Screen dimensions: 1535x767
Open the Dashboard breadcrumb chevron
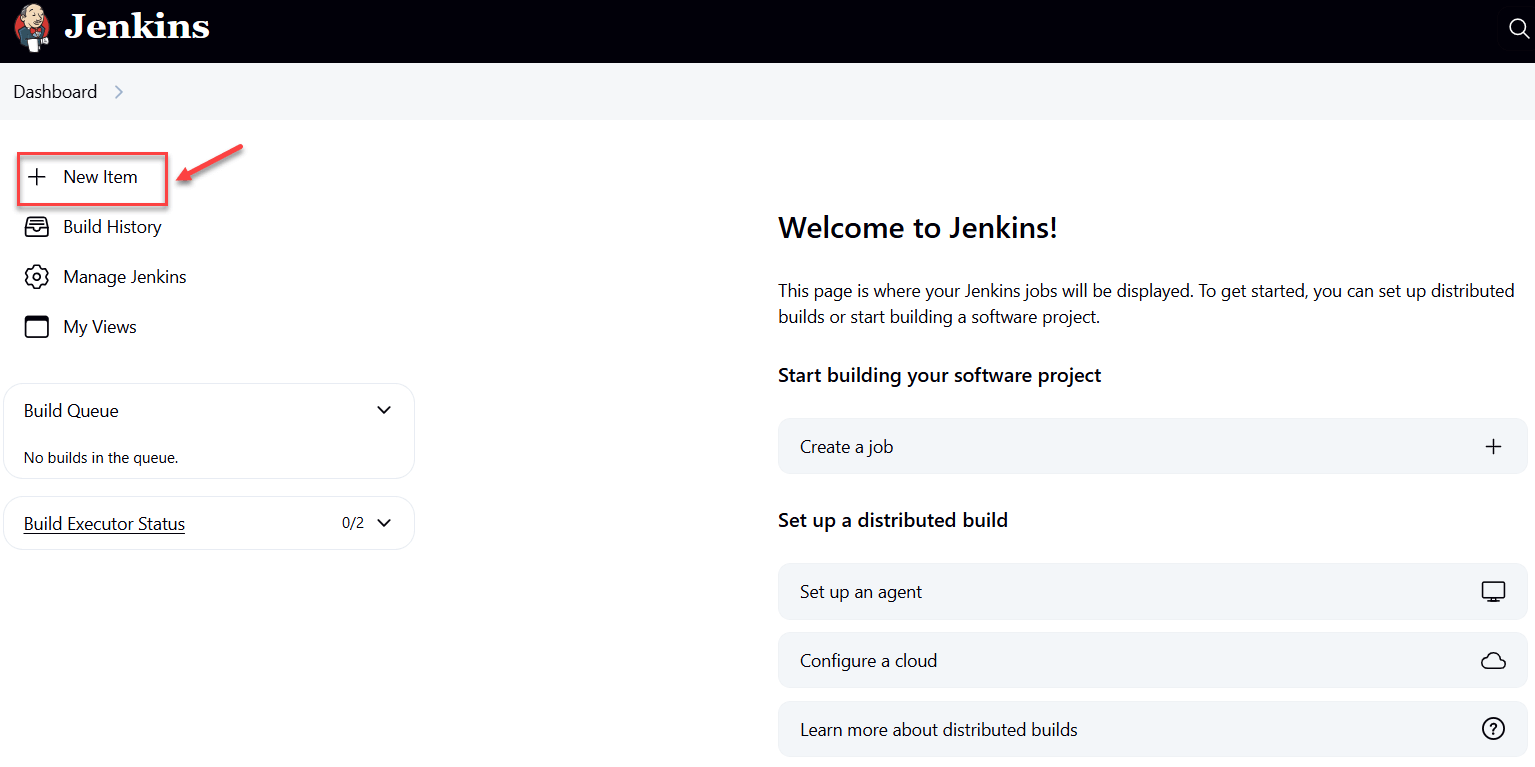pos(119,91)
